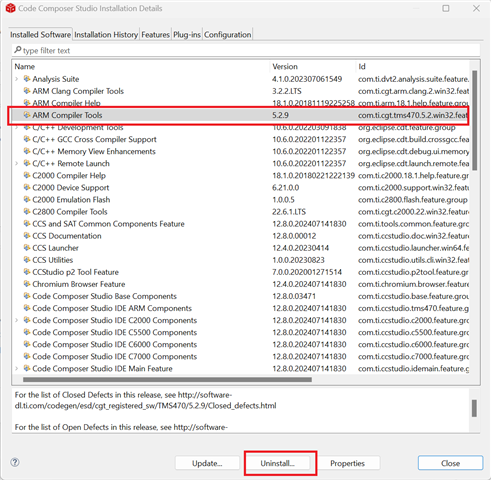Image resolution: width=491 pixels, height=480 pixels.
Task: Select the C2800 Compiler Tools row
Action: pos(240,212)
